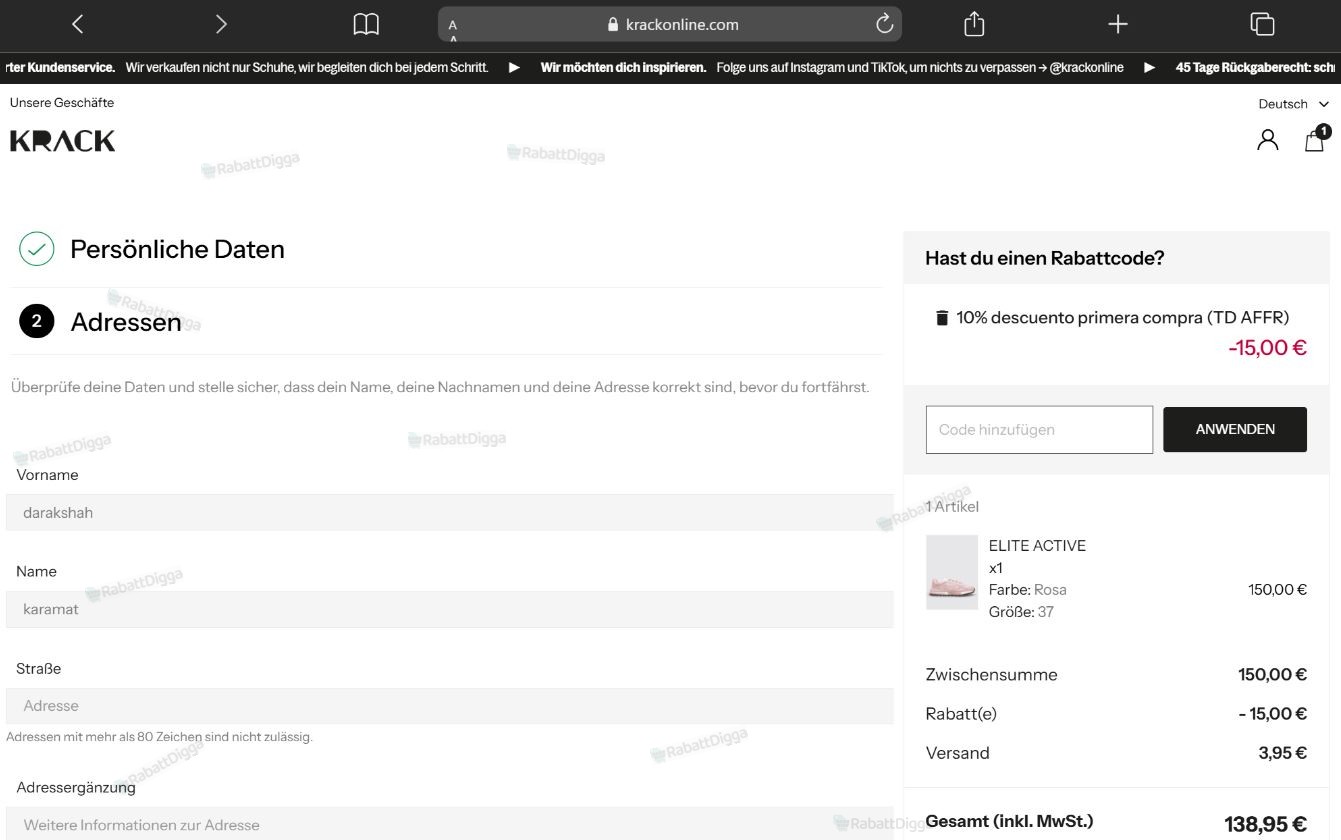
Task: Click the ANWENDEN button
Action: (1235, 429)
